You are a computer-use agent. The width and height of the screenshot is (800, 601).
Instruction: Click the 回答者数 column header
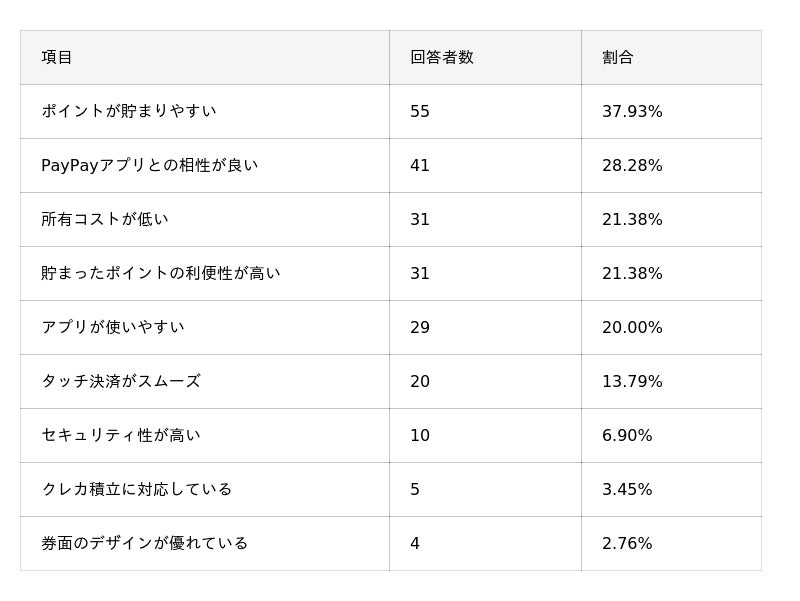point(441,57)
